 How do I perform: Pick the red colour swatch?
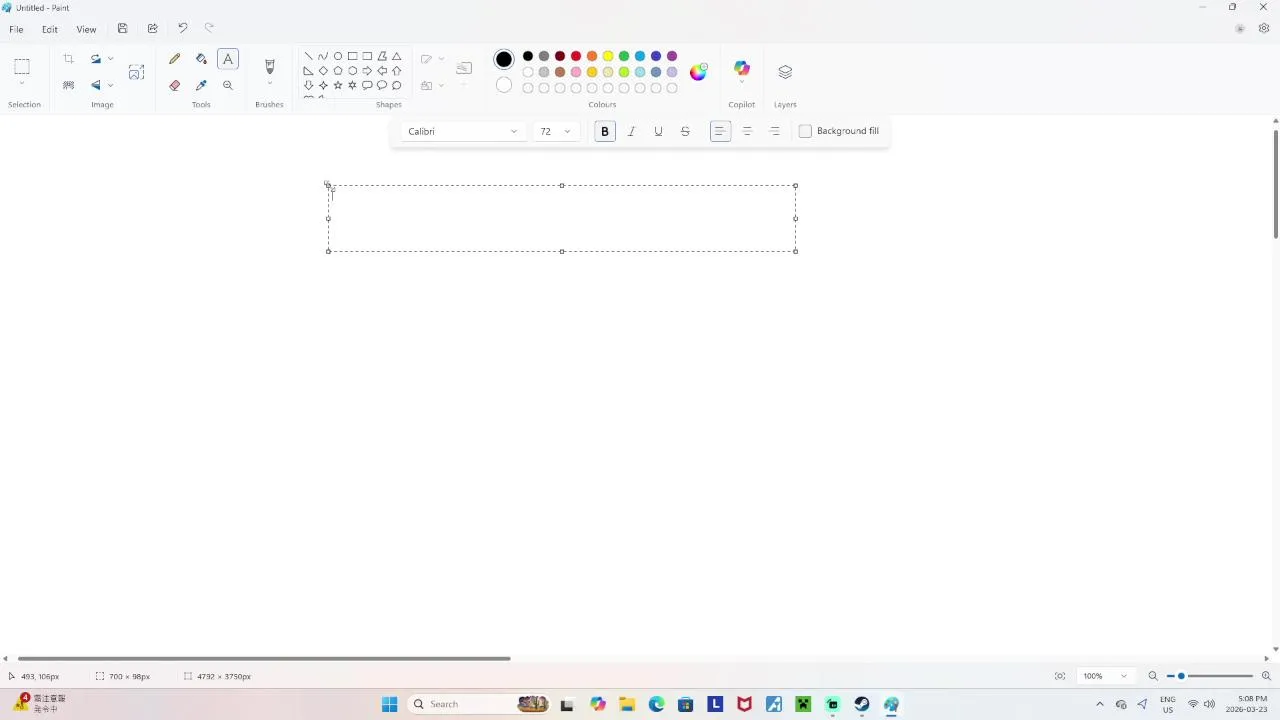(576, 56)
